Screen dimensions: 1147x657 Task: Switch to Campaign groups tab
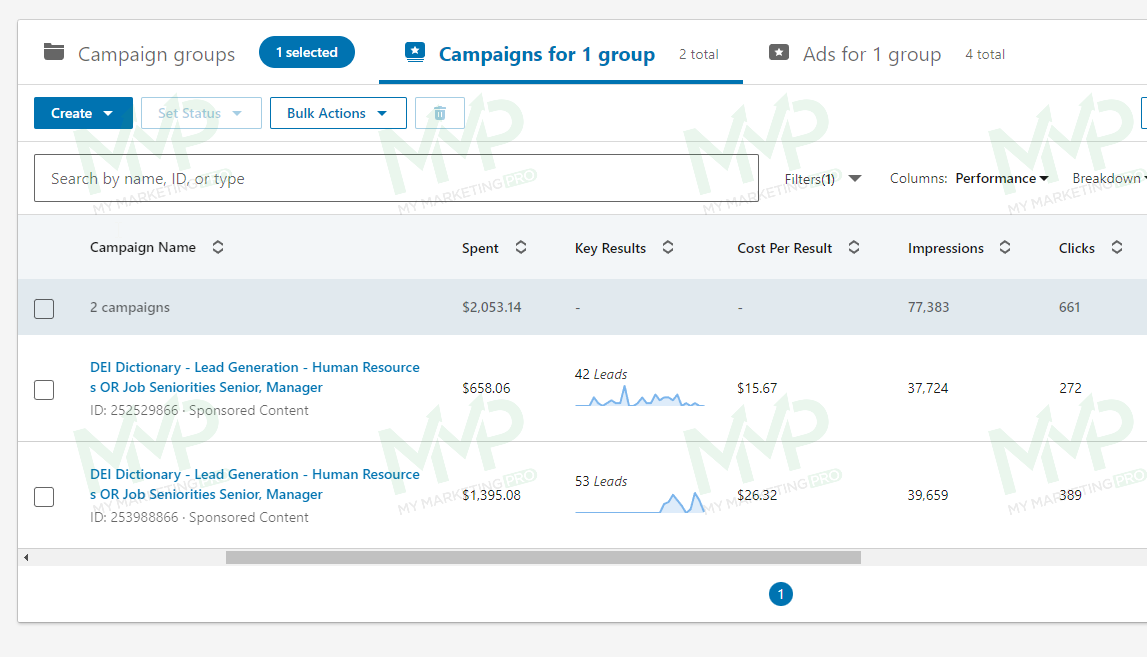[x=157, y=54]
